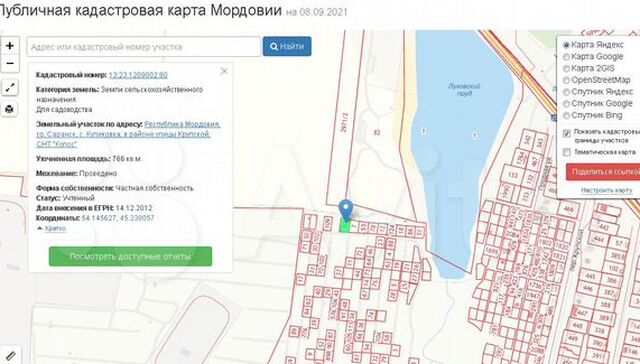Enable Тематическая карта checkbox
The image size is (640, 364).
567,152
